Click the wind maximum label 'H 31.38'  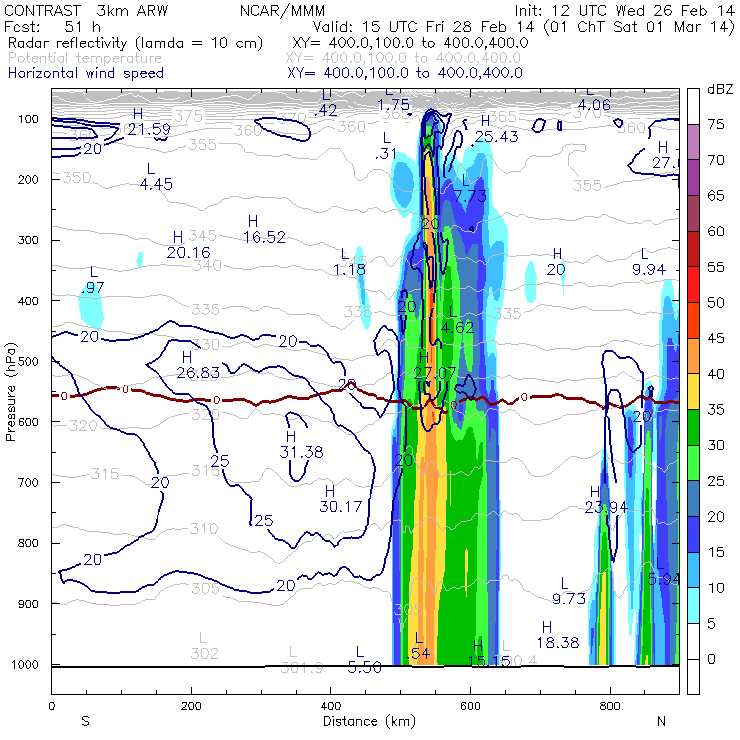[x=301, y=445]
